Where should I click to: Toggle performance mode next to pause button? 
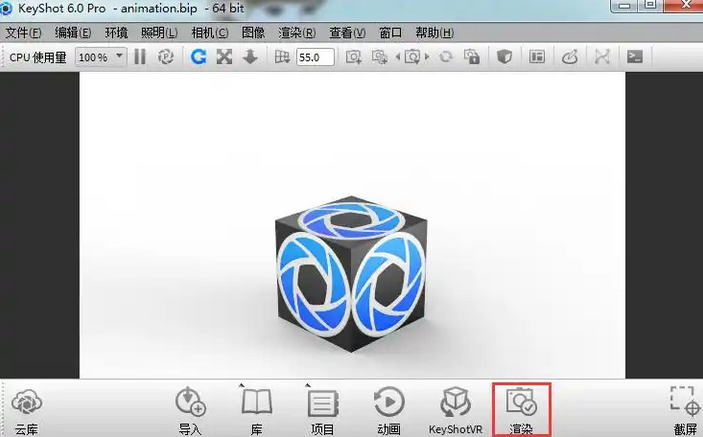(167, 57)
